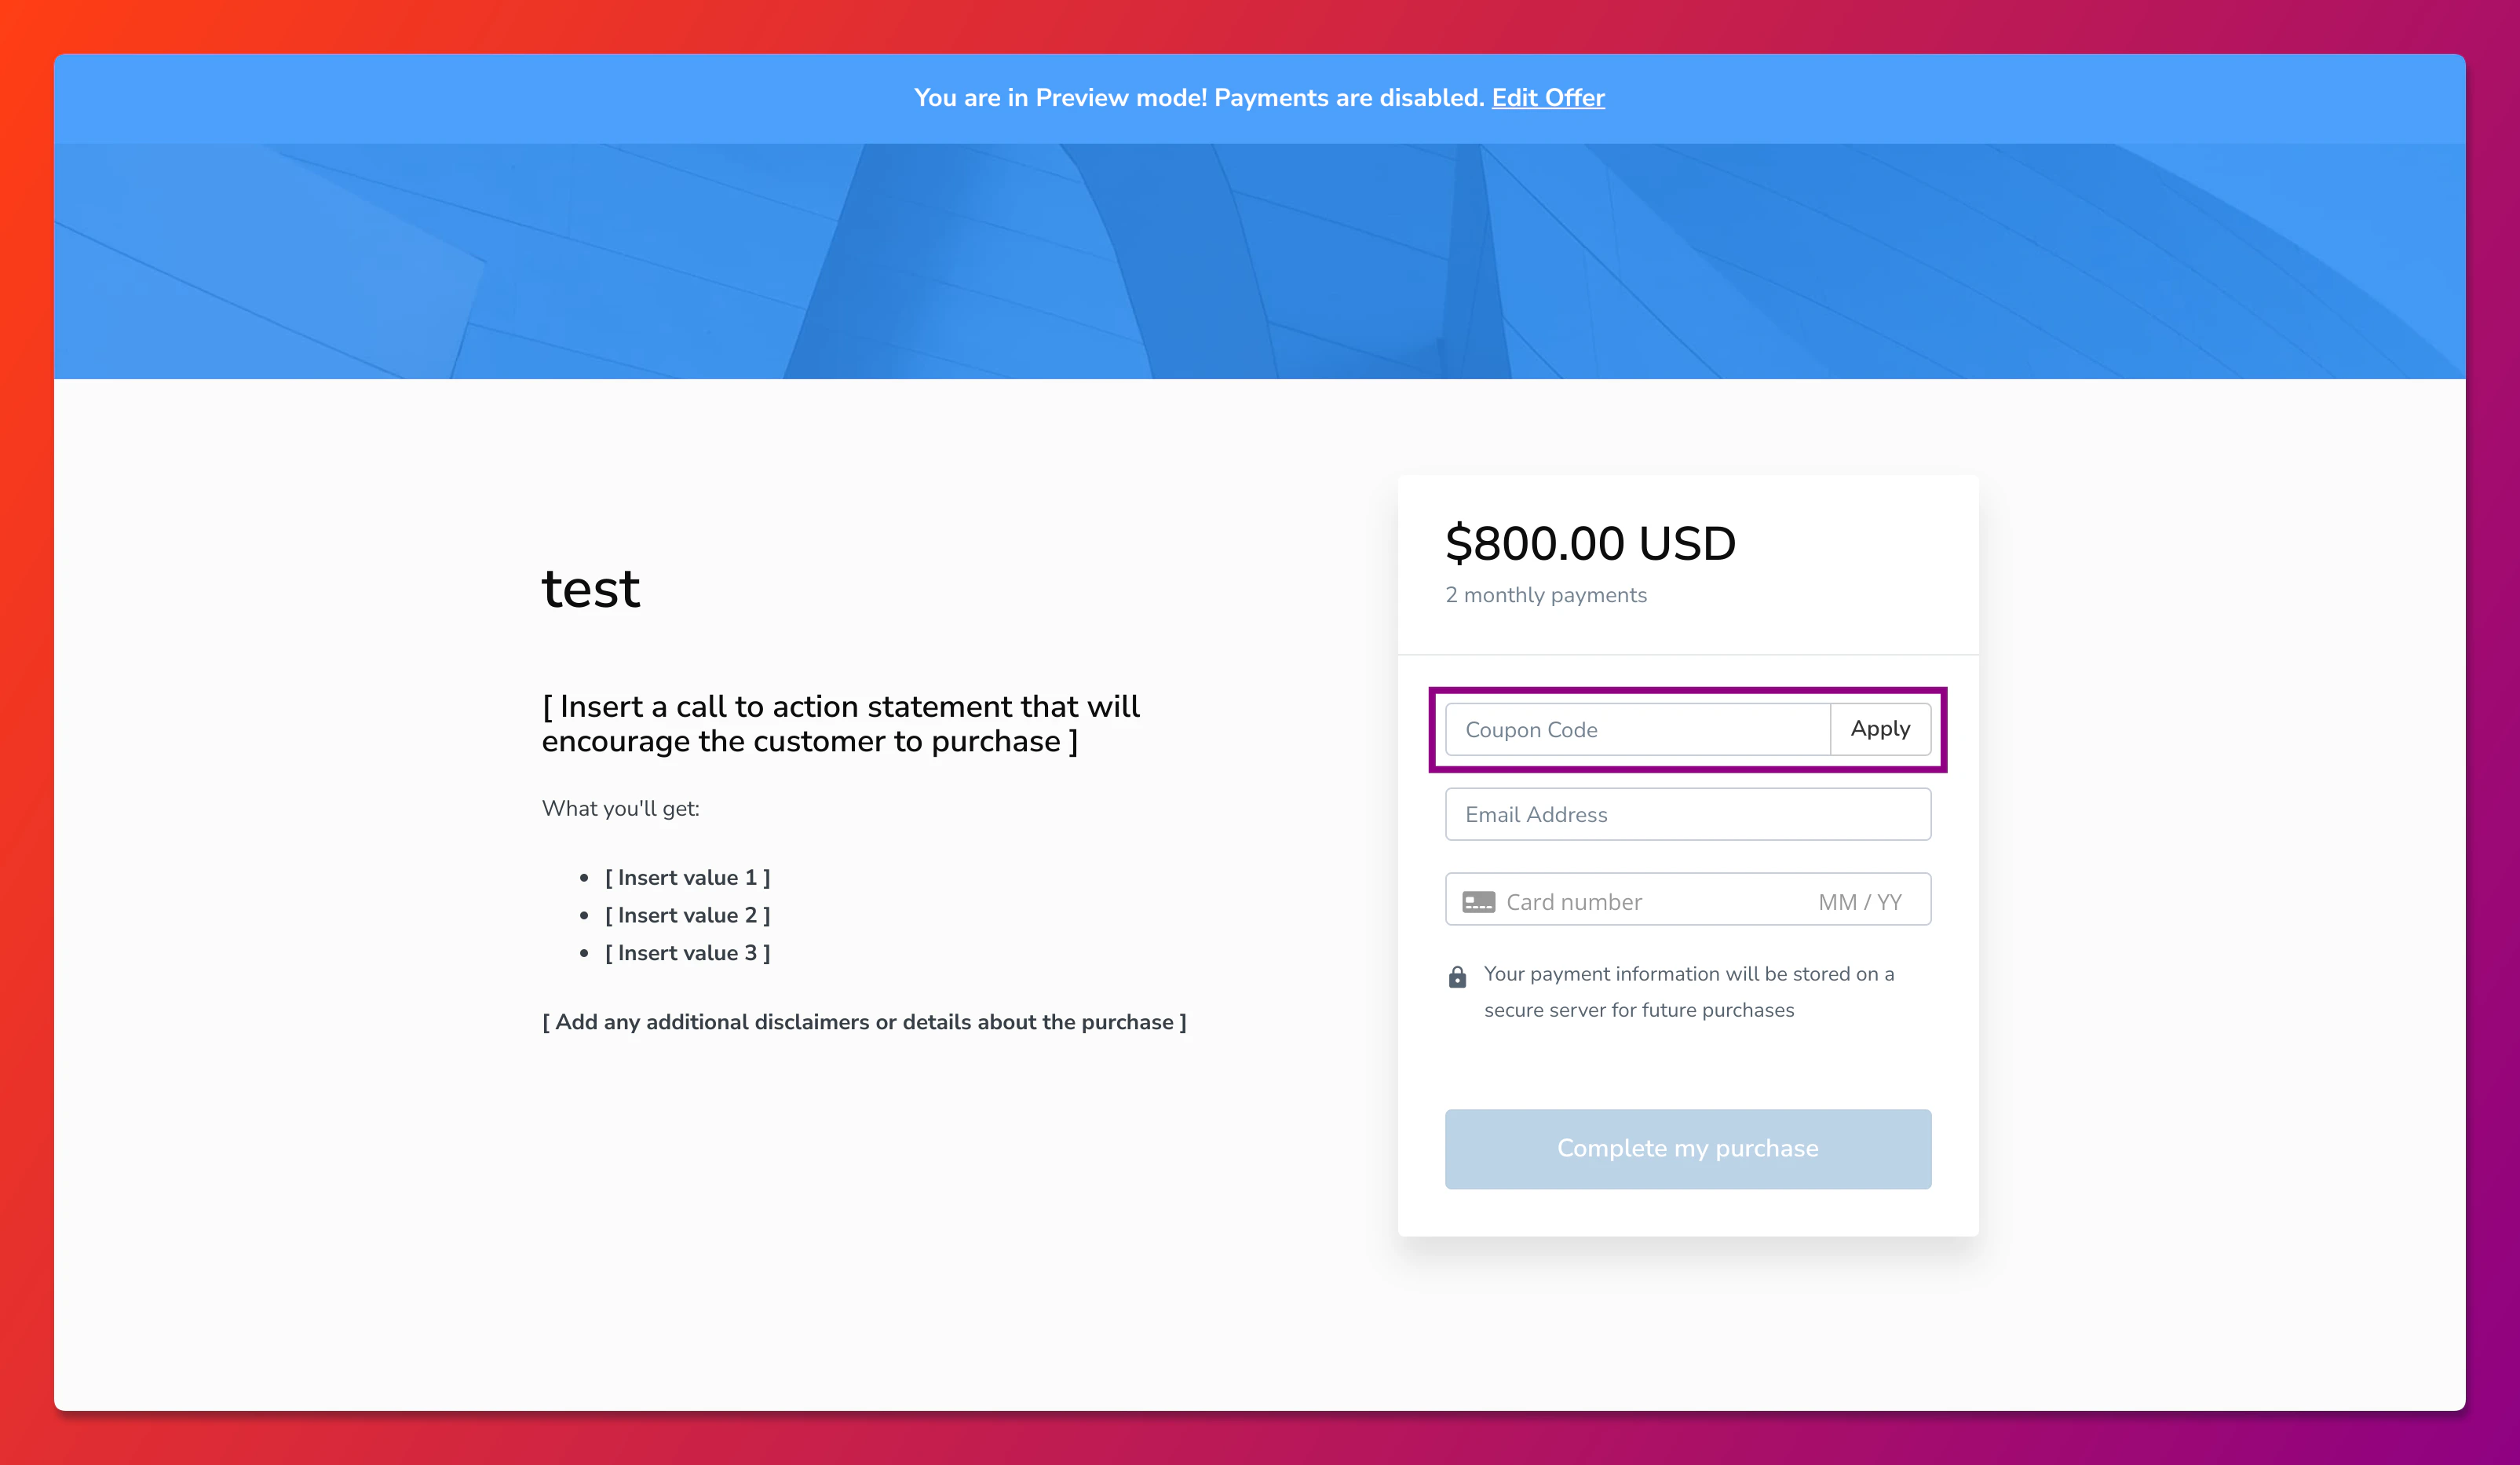
Task: Click the 2 monthly payments text
Action: coord(1545,595)
